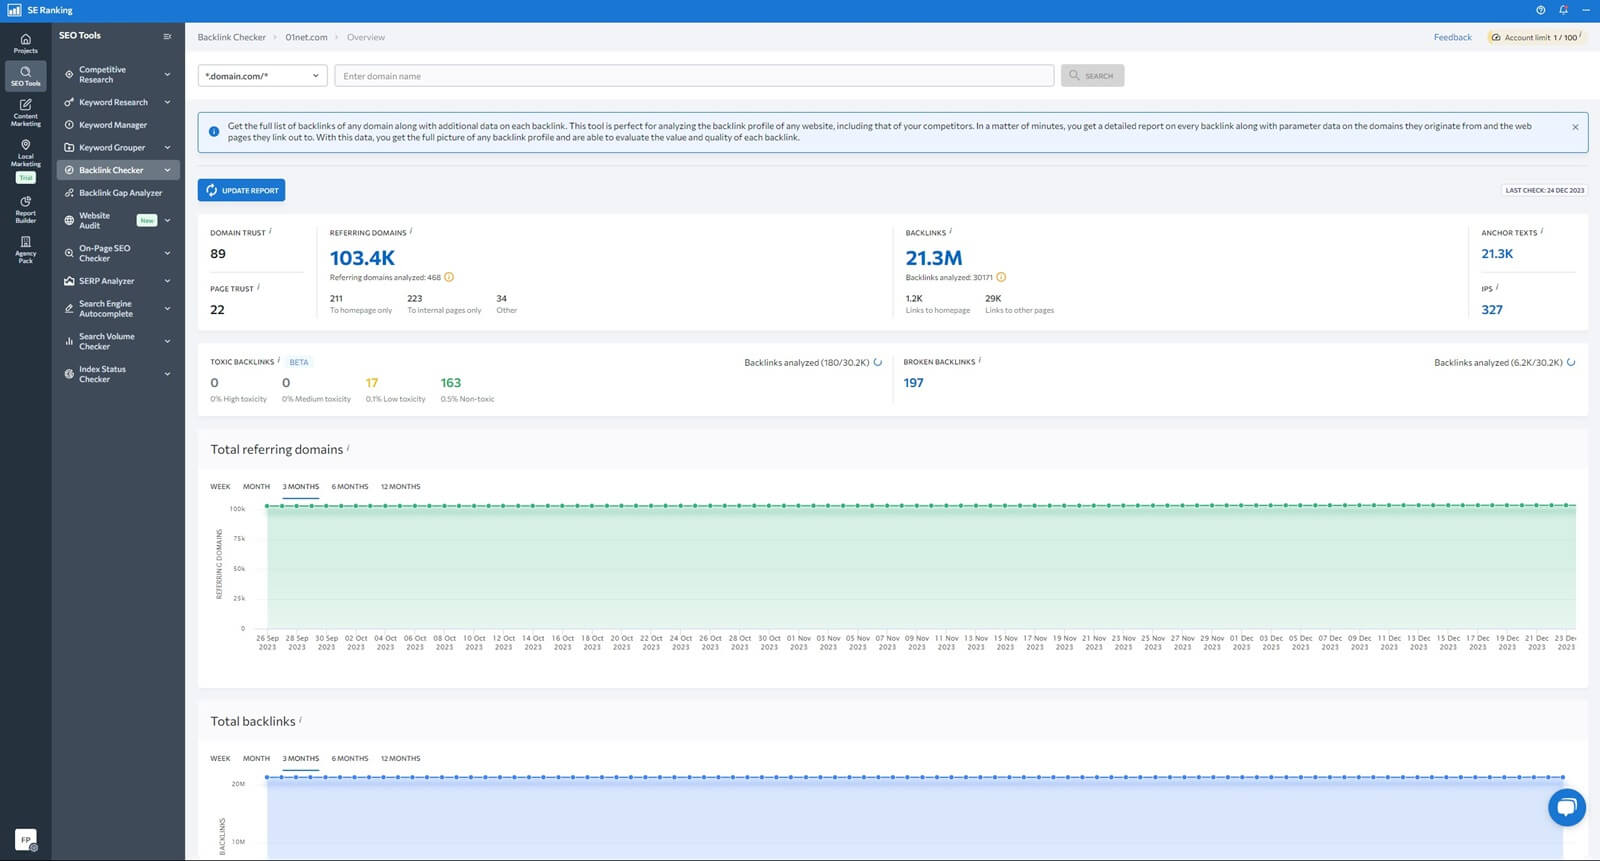The width and height of the screenshot is (1600, 861).
Task: Select 3 MONTHS range for total backlinks chart
Action: click(300, 759)
